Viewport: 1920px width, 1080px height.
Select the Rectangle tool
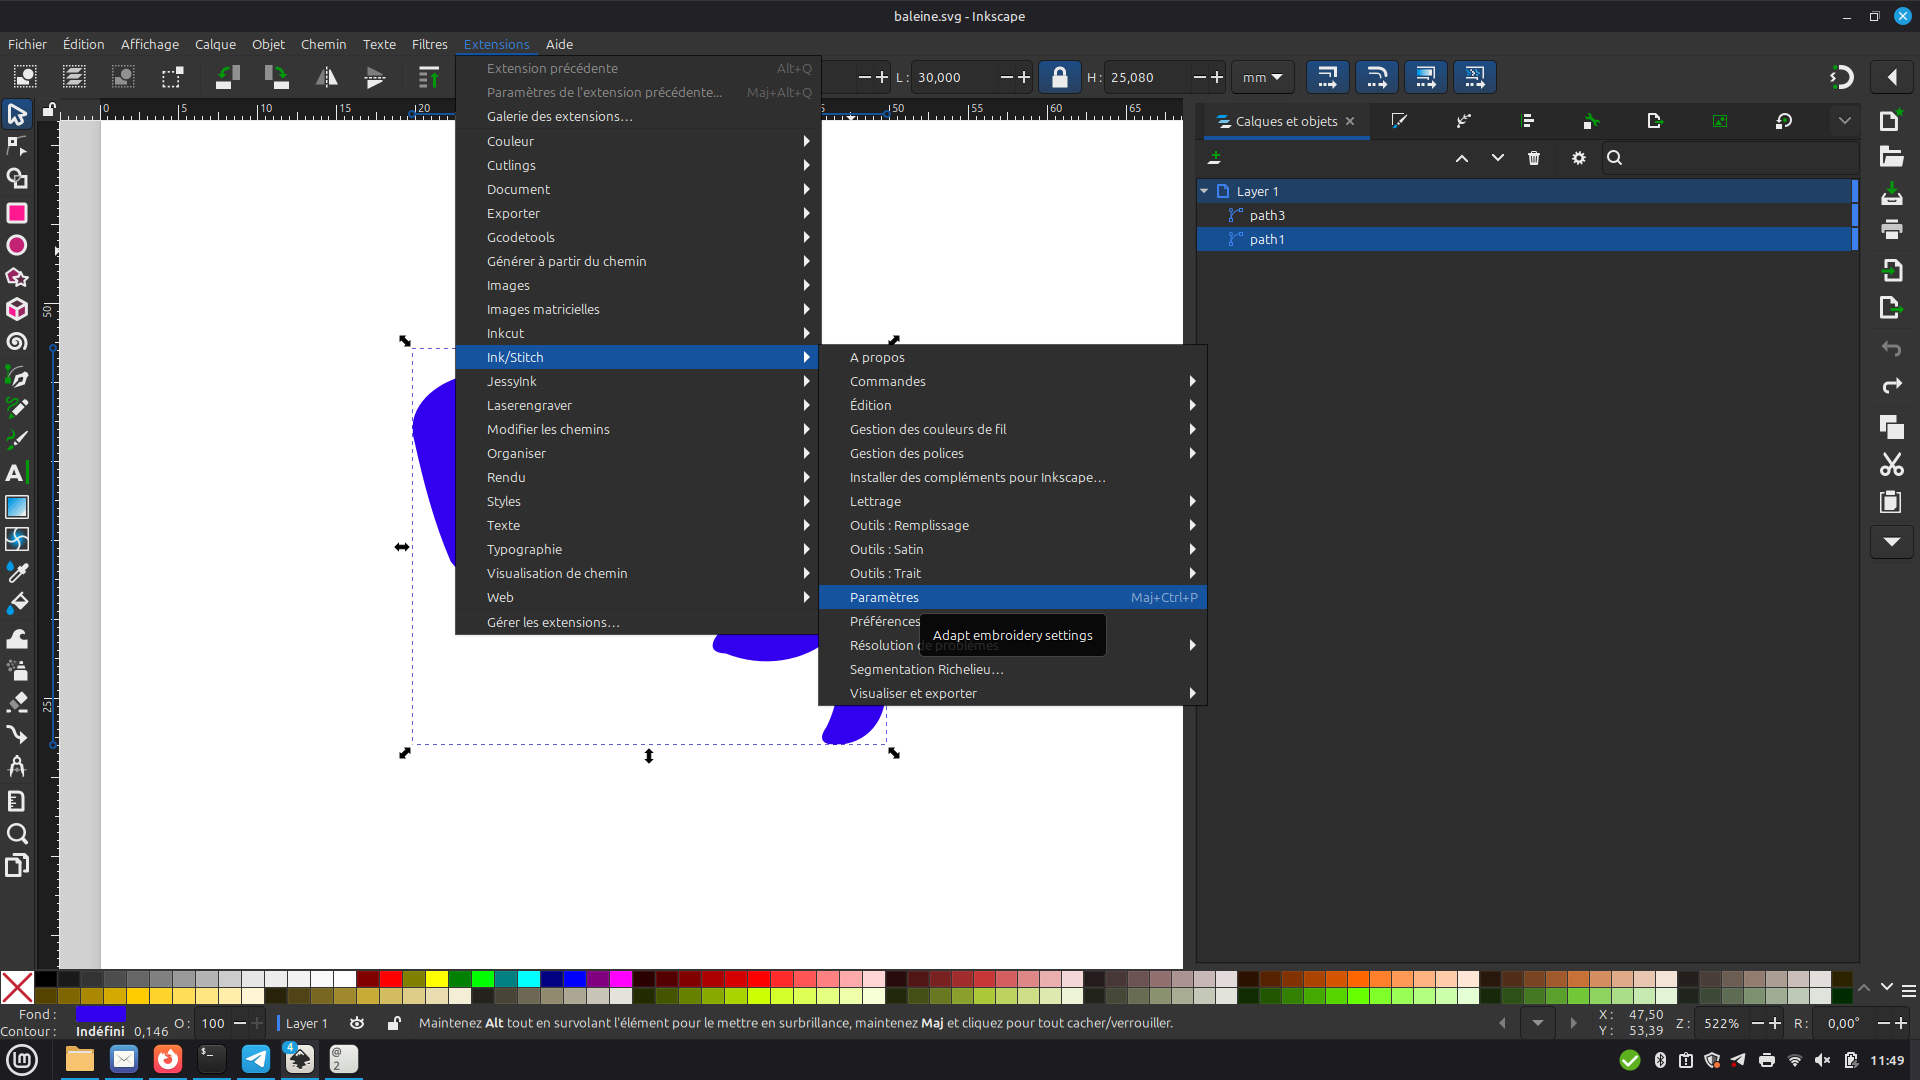tap(17, 213)
